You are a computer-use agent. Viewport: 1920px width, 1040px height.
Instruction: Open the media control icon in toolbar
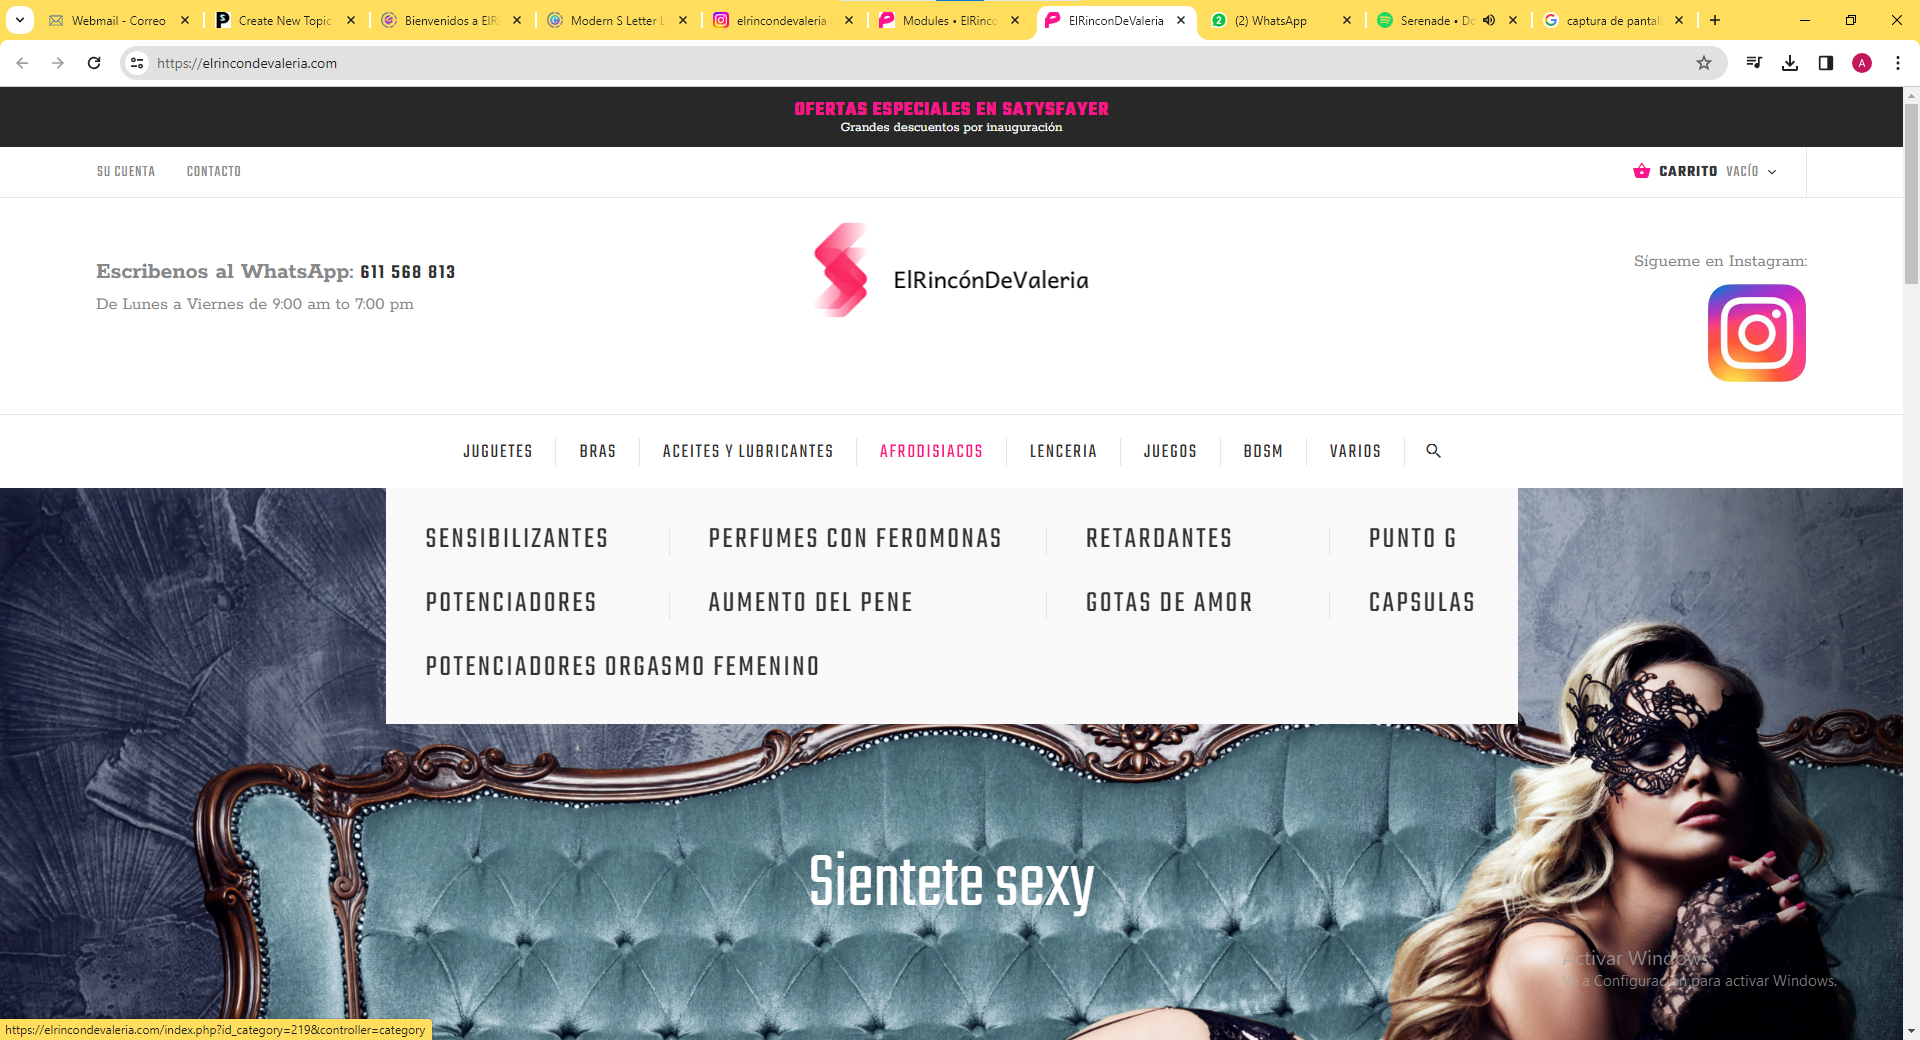[1754, 63]
